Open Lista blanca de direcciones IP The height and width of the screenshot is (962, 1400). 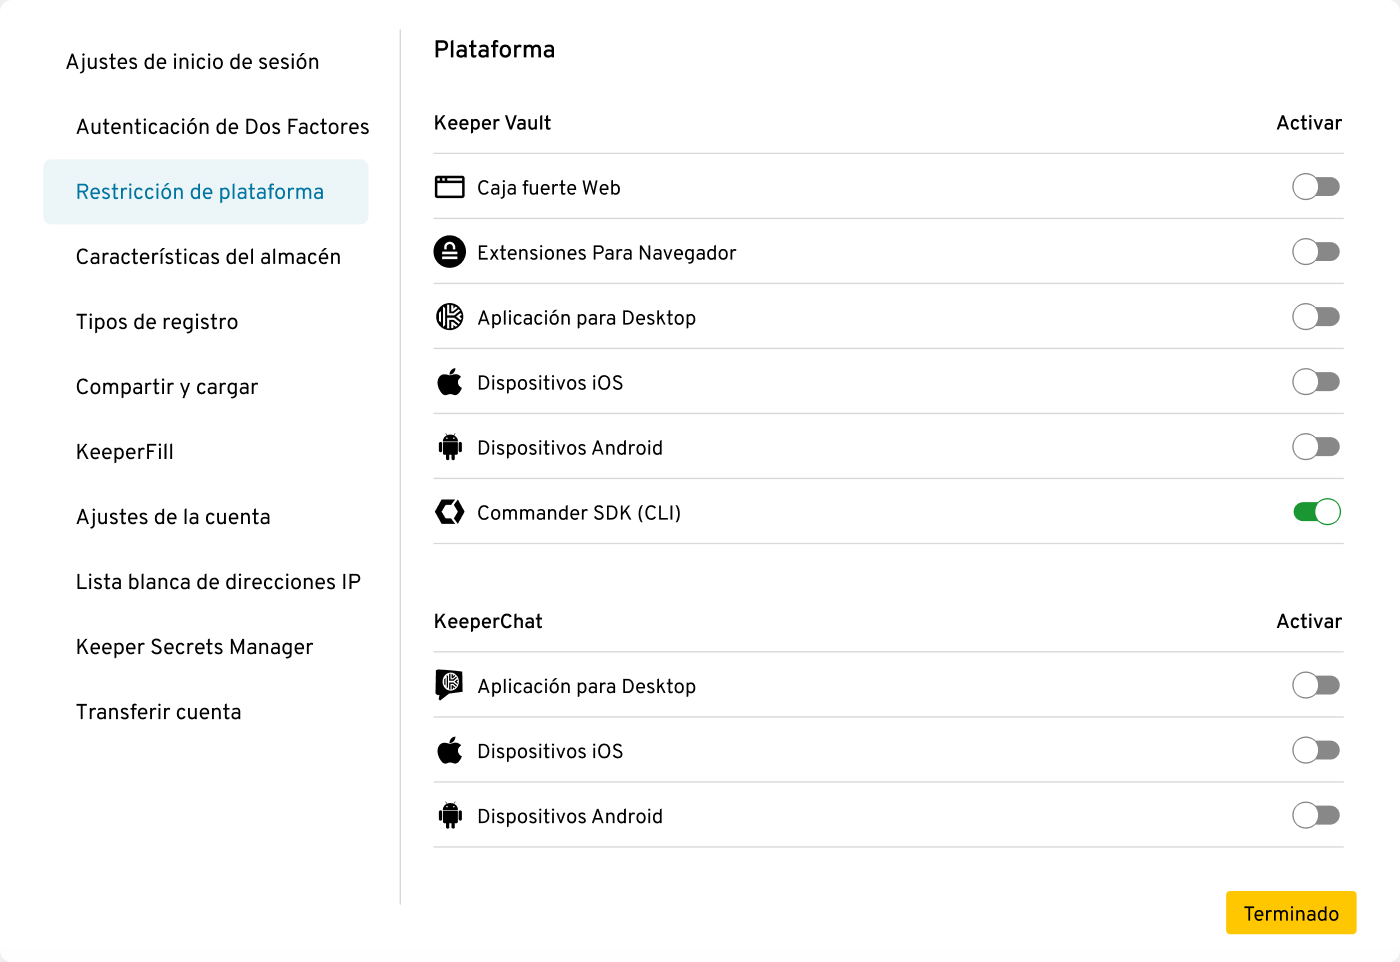pyautogui.click(x=218, y=582)
